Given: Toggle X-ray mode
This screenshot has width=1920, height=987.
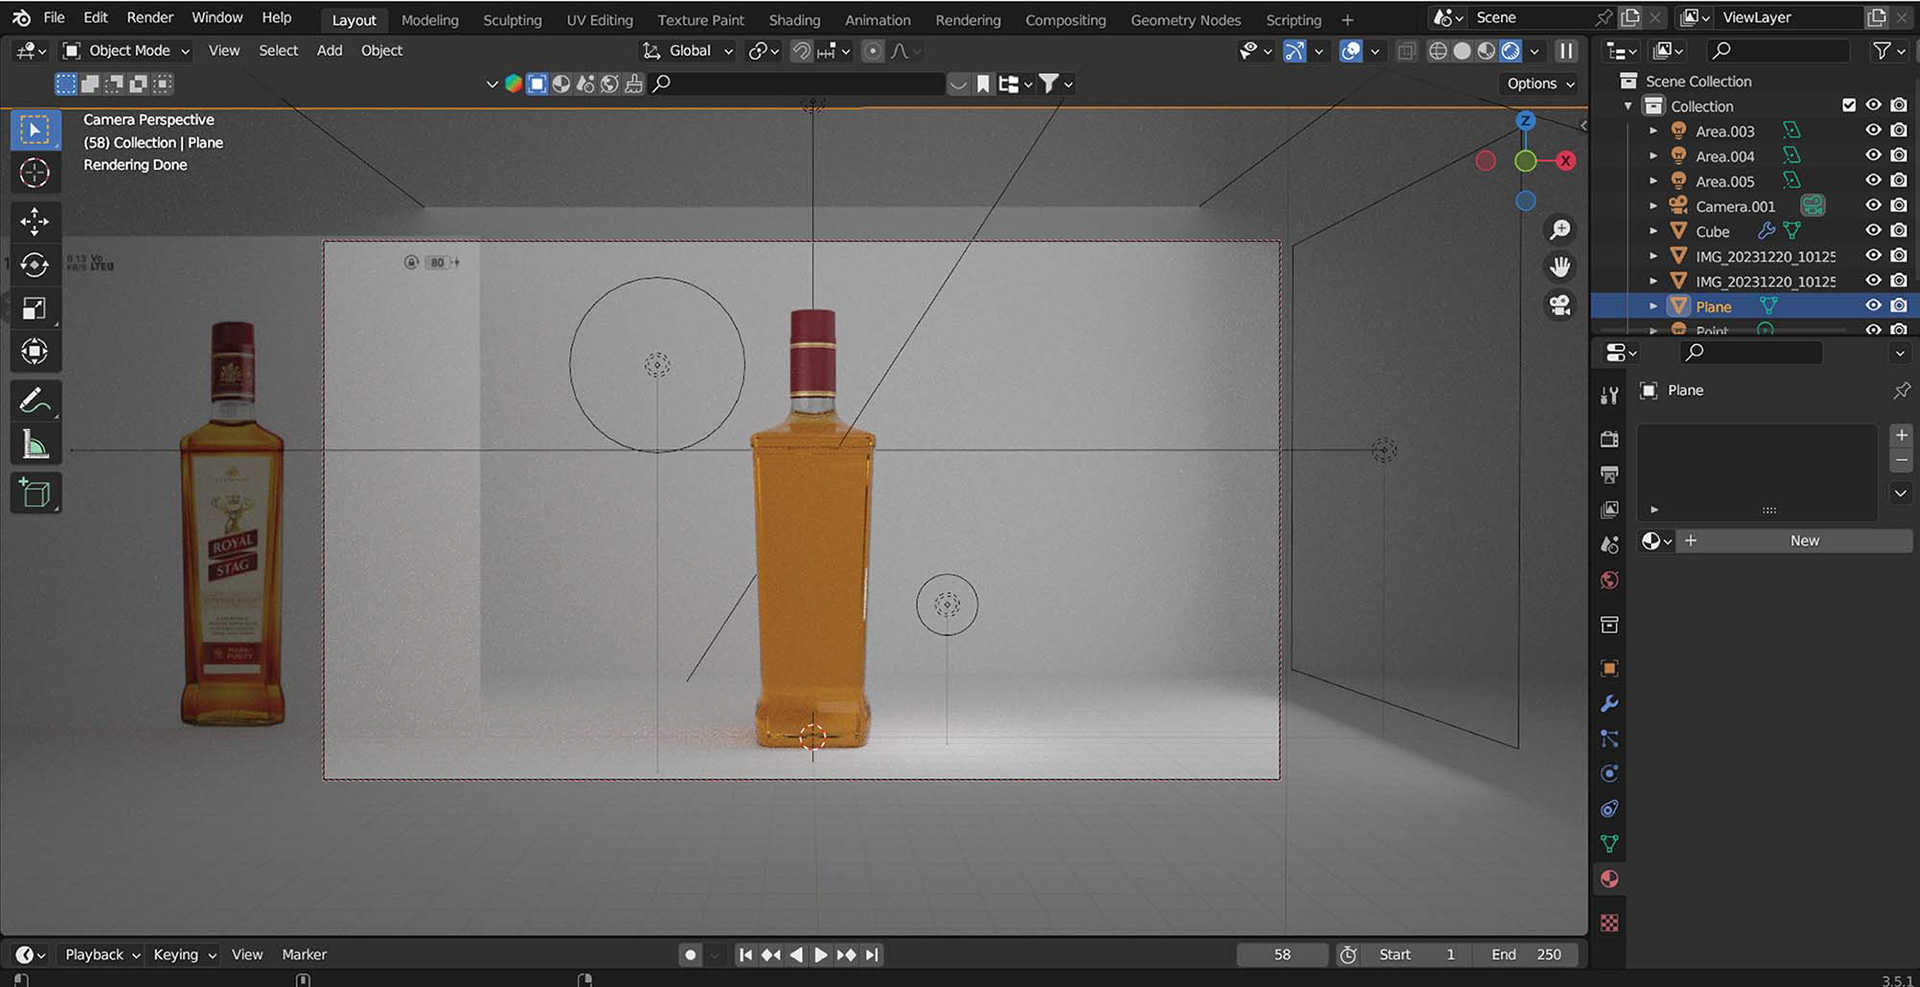Looking at the screenshot, I should click(1406, 51).
